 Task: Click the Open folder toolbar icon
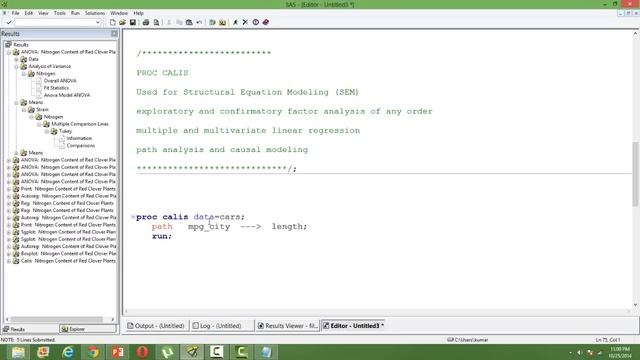(122, 22)
